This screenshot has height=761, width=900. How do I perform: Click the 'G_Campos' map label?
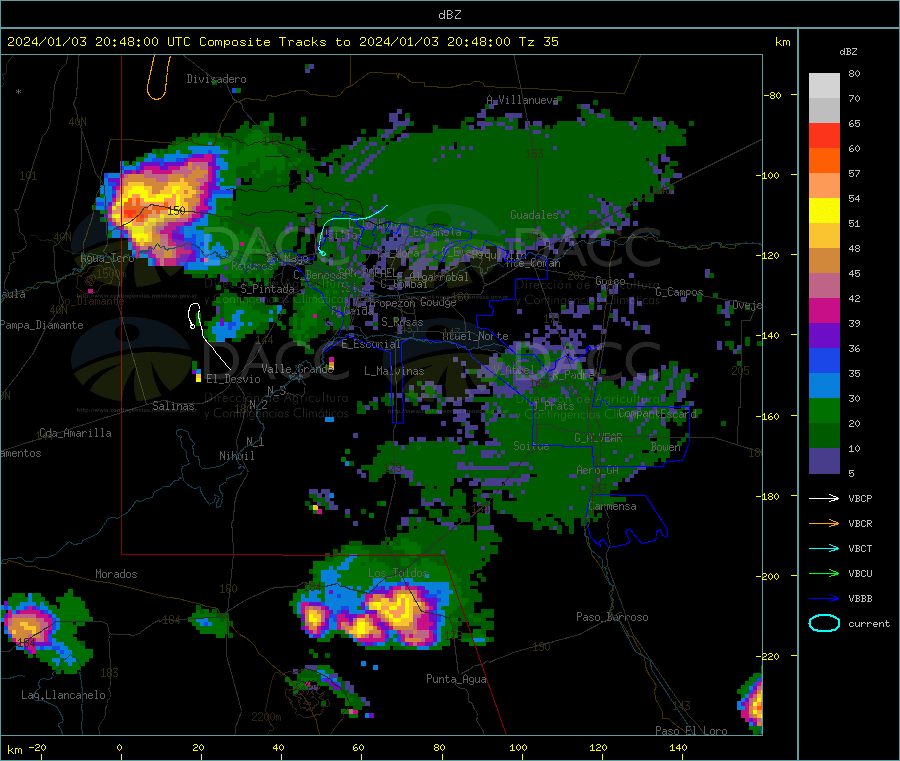(679, 292)
